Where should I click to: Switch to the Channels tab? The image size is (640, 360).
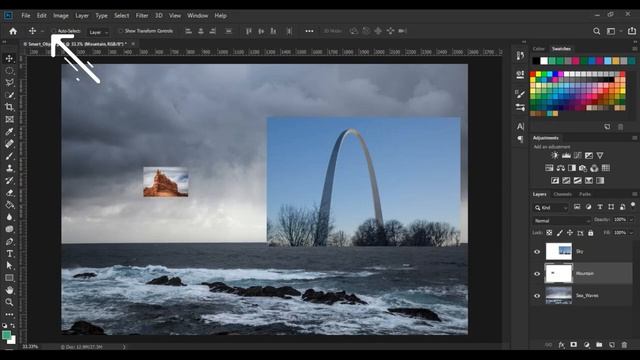click(562, 194)
